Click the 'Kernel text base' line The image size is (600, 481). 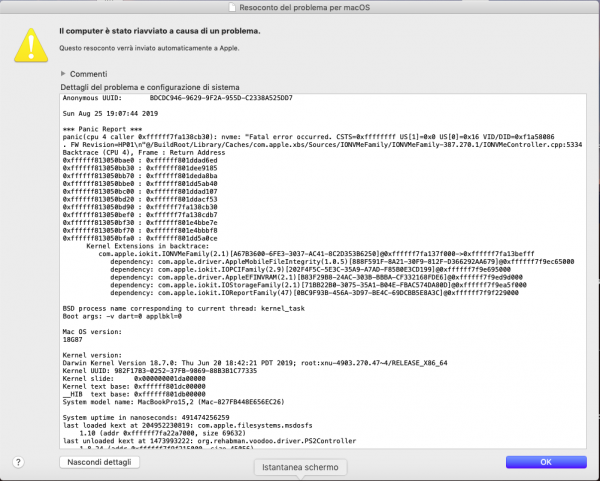click(134, 386)
